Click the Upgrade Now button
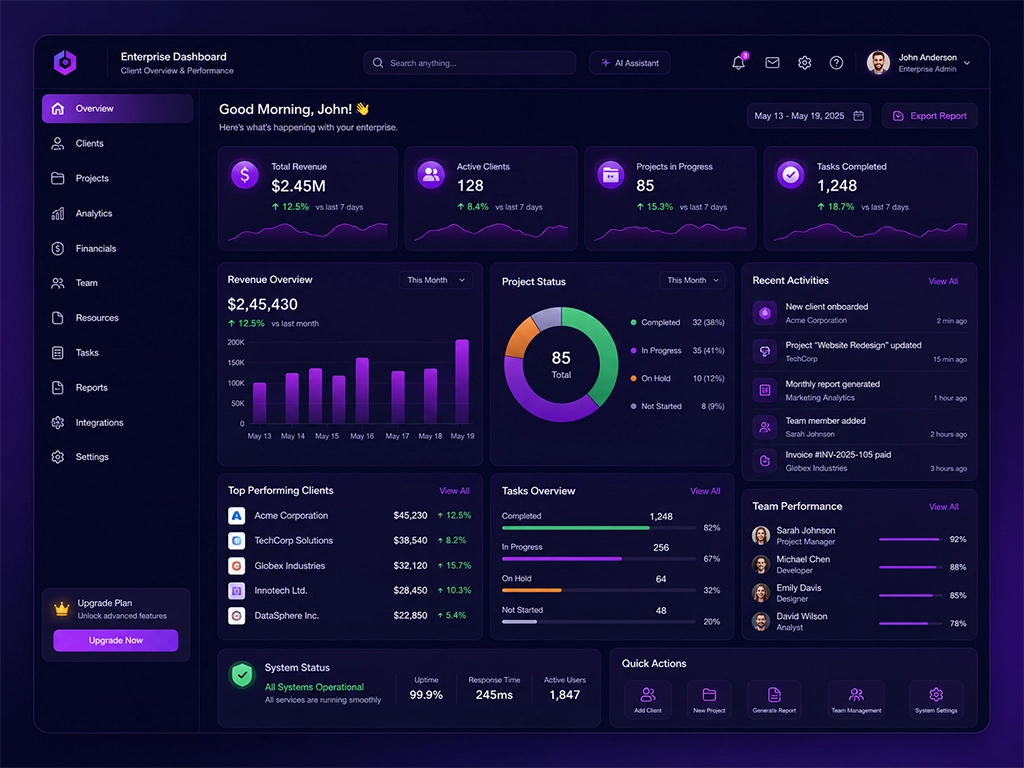 pyautogui.click(x=116, y=641)
